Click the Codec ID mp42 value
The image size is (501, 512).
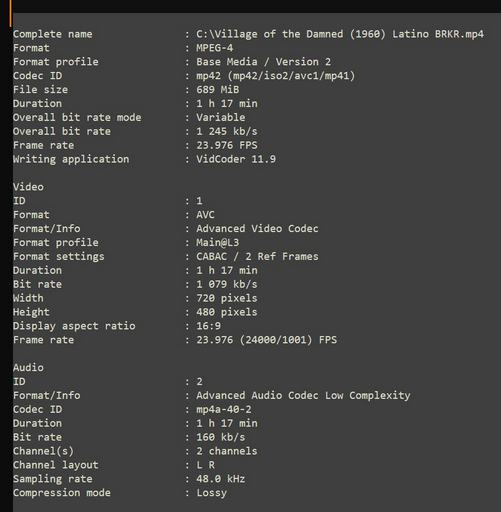pyautogui.click(x=275, y=76)
